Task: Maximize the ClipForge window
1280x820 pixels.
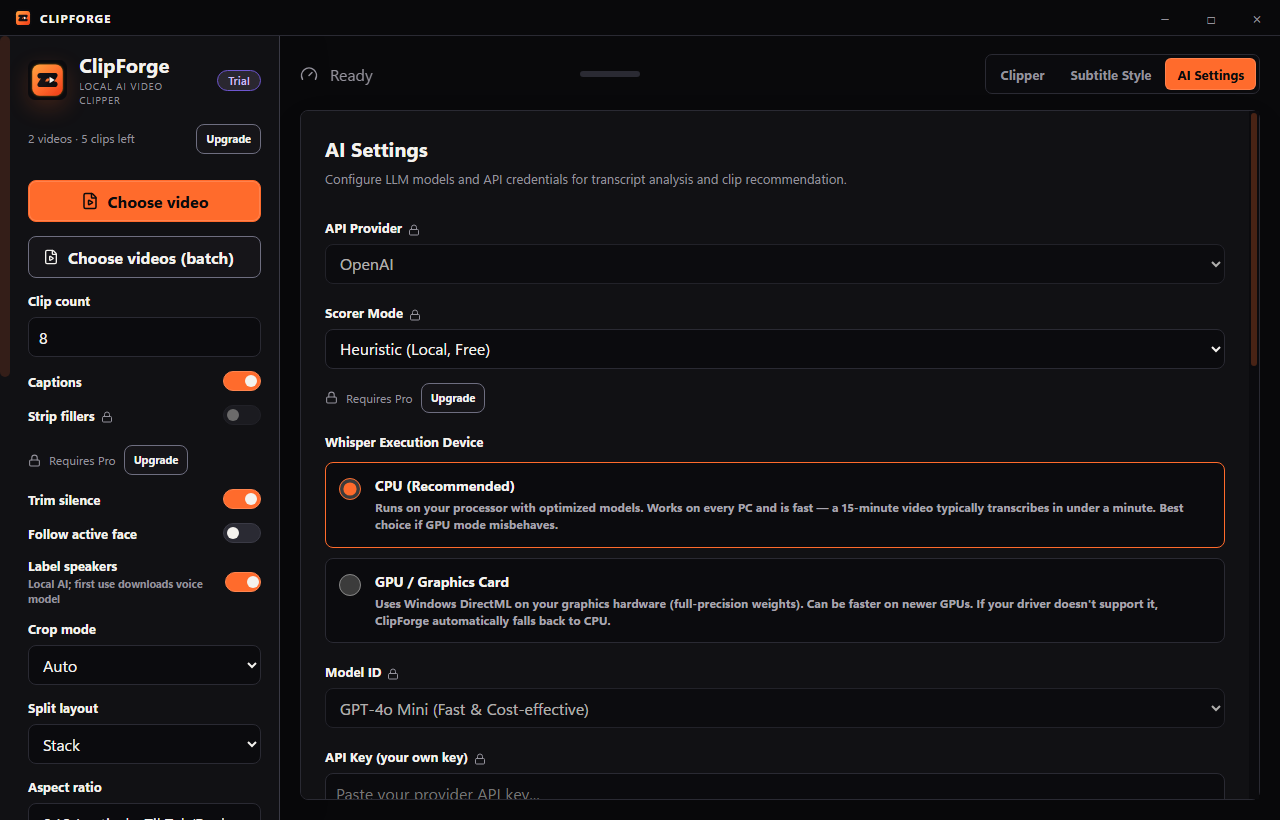Action: pos(1211,19)
